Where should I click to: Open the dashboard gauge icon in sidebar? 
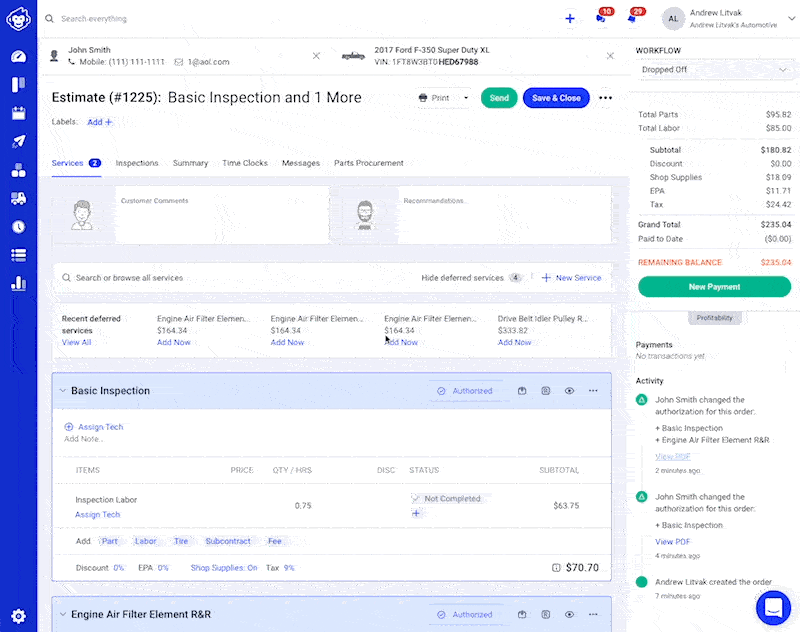(x=18, y=56)
